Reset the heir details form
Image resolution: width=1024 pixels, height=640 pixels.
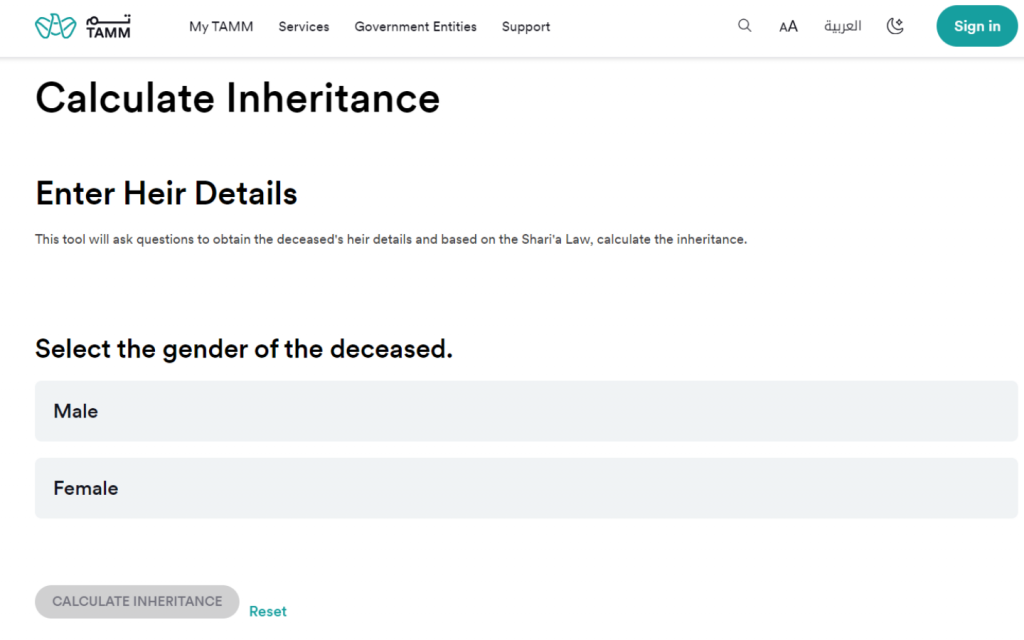(x=267, y=611)
